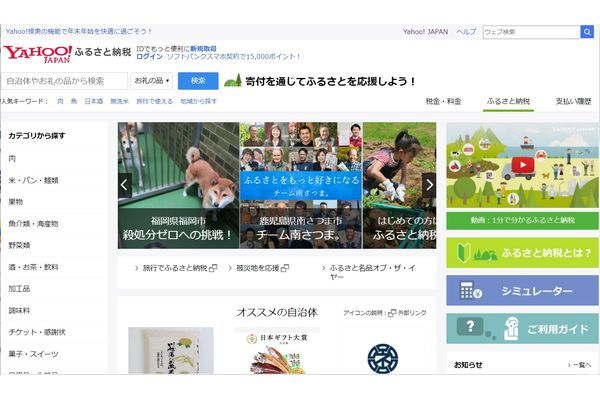The image size is (600, 400).
Task: Open the 果物 category
Action: coord(16,202)
